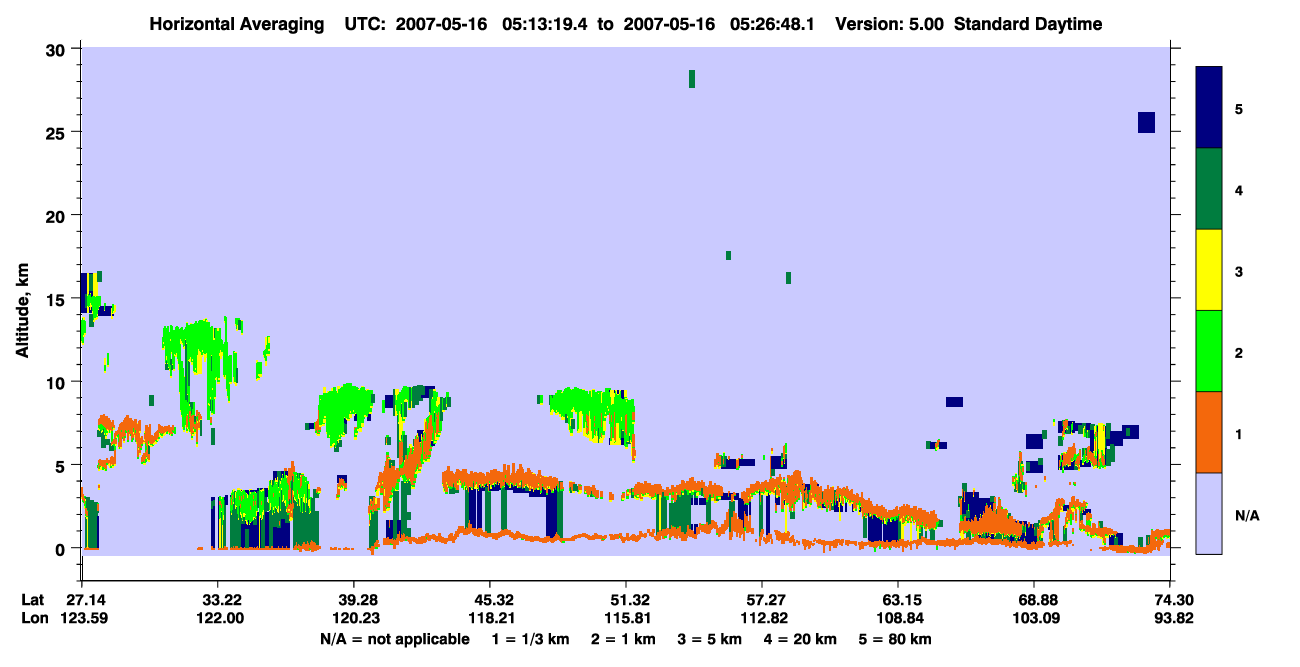Click colorbar label 1

click(x=1240, y=433)
